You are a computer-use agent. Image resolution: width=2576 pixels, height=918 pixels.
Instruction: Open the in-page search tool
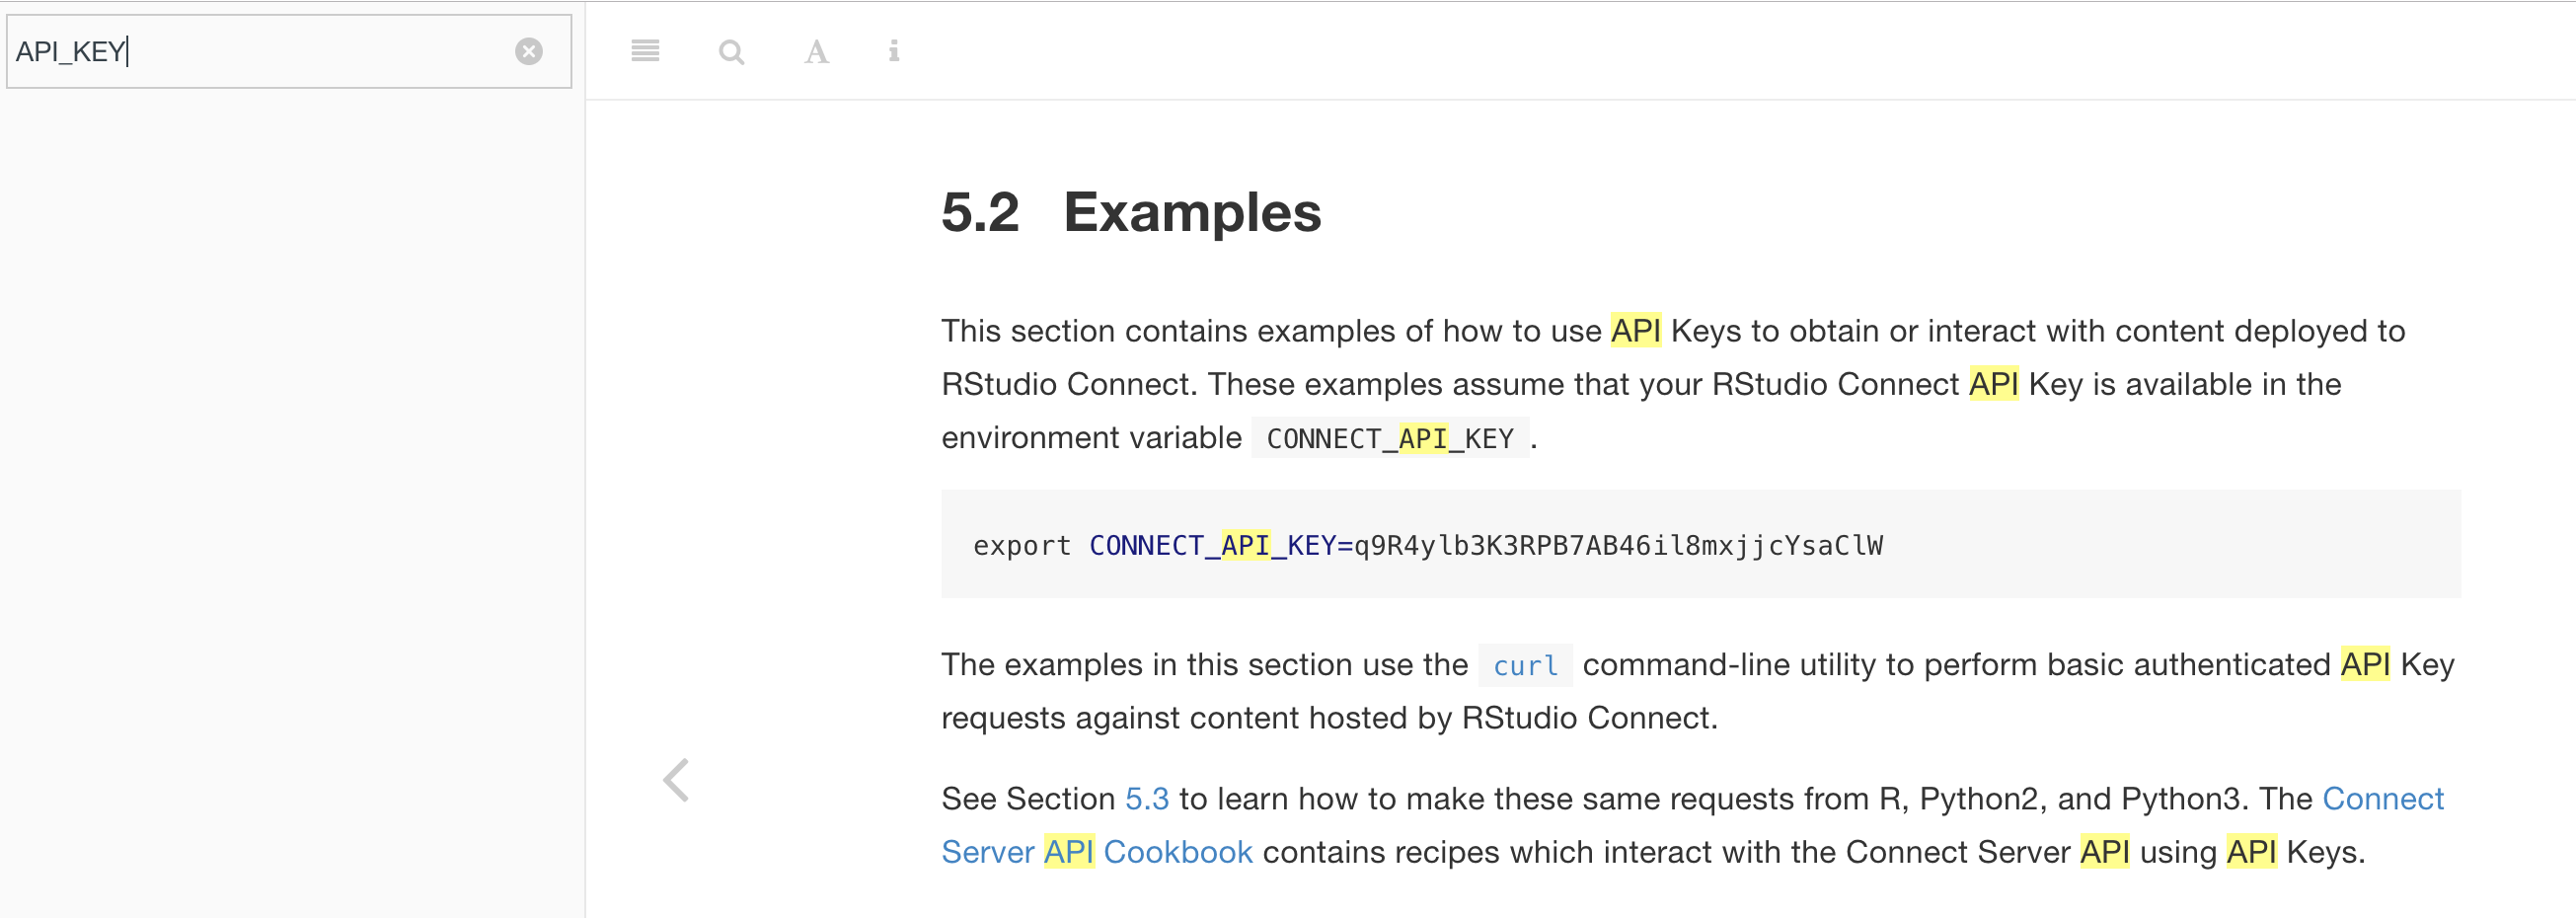pos(731,51)
